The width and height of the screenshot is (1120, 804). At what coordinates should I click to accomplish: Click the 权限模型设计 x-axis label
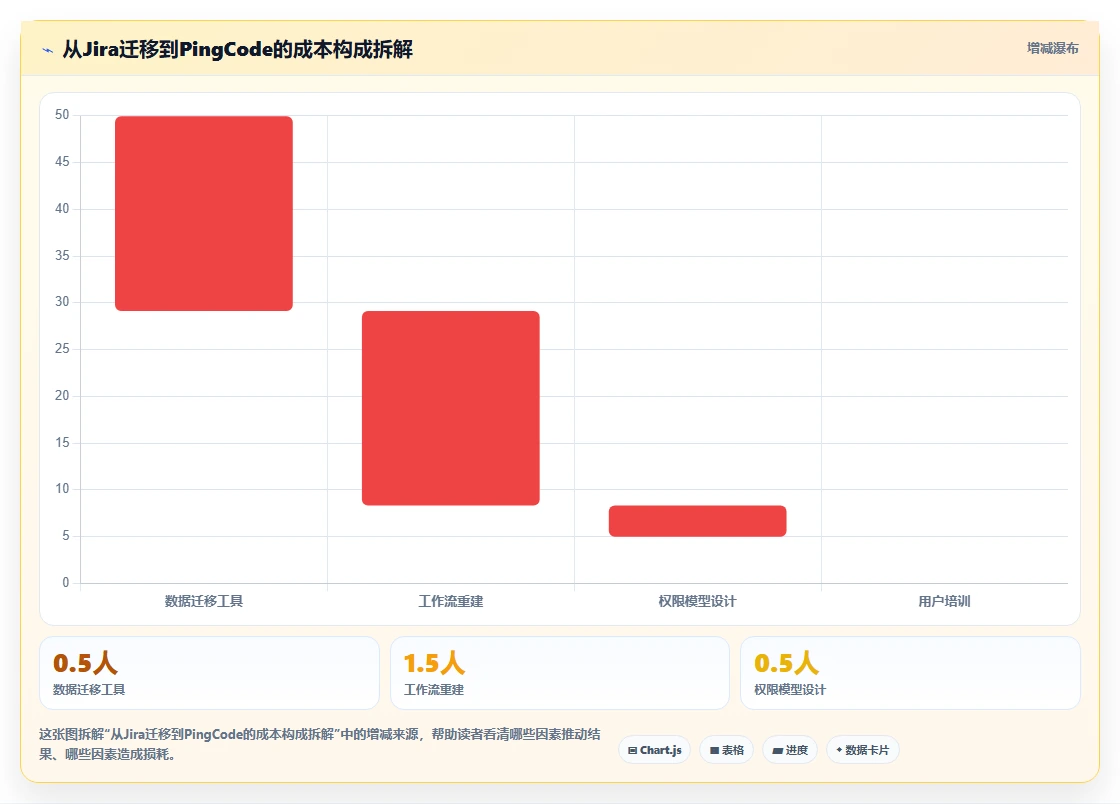pos(697,601)
